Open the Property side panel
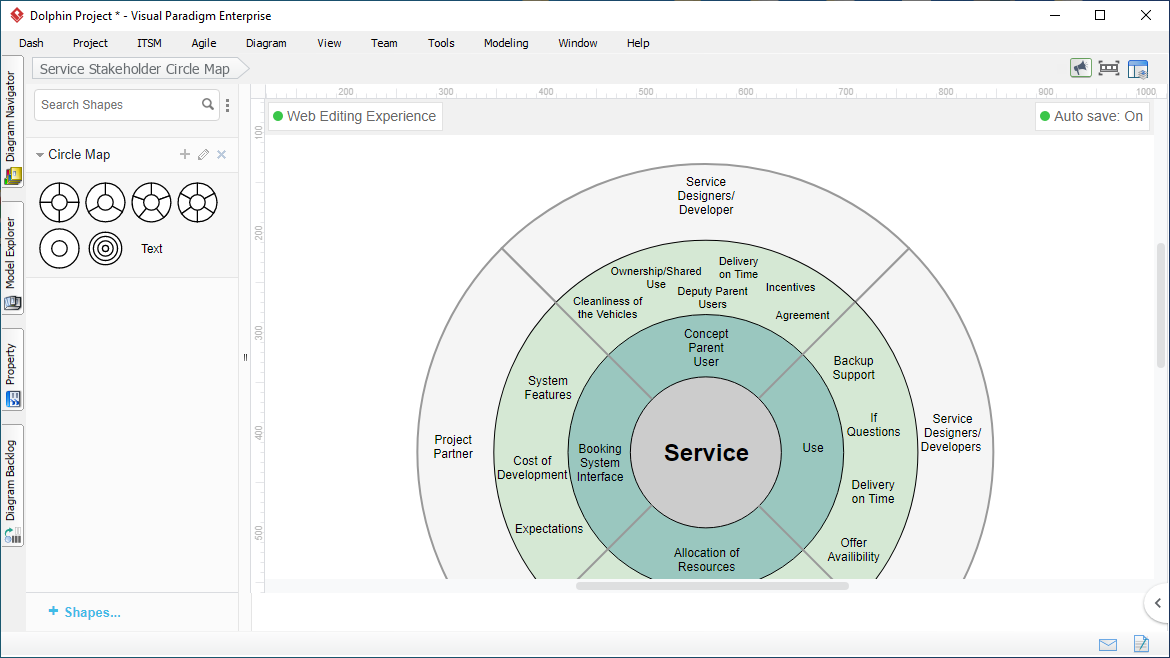Image resolution: width=1170 pixels, height=658 pixels. [12, 370]
